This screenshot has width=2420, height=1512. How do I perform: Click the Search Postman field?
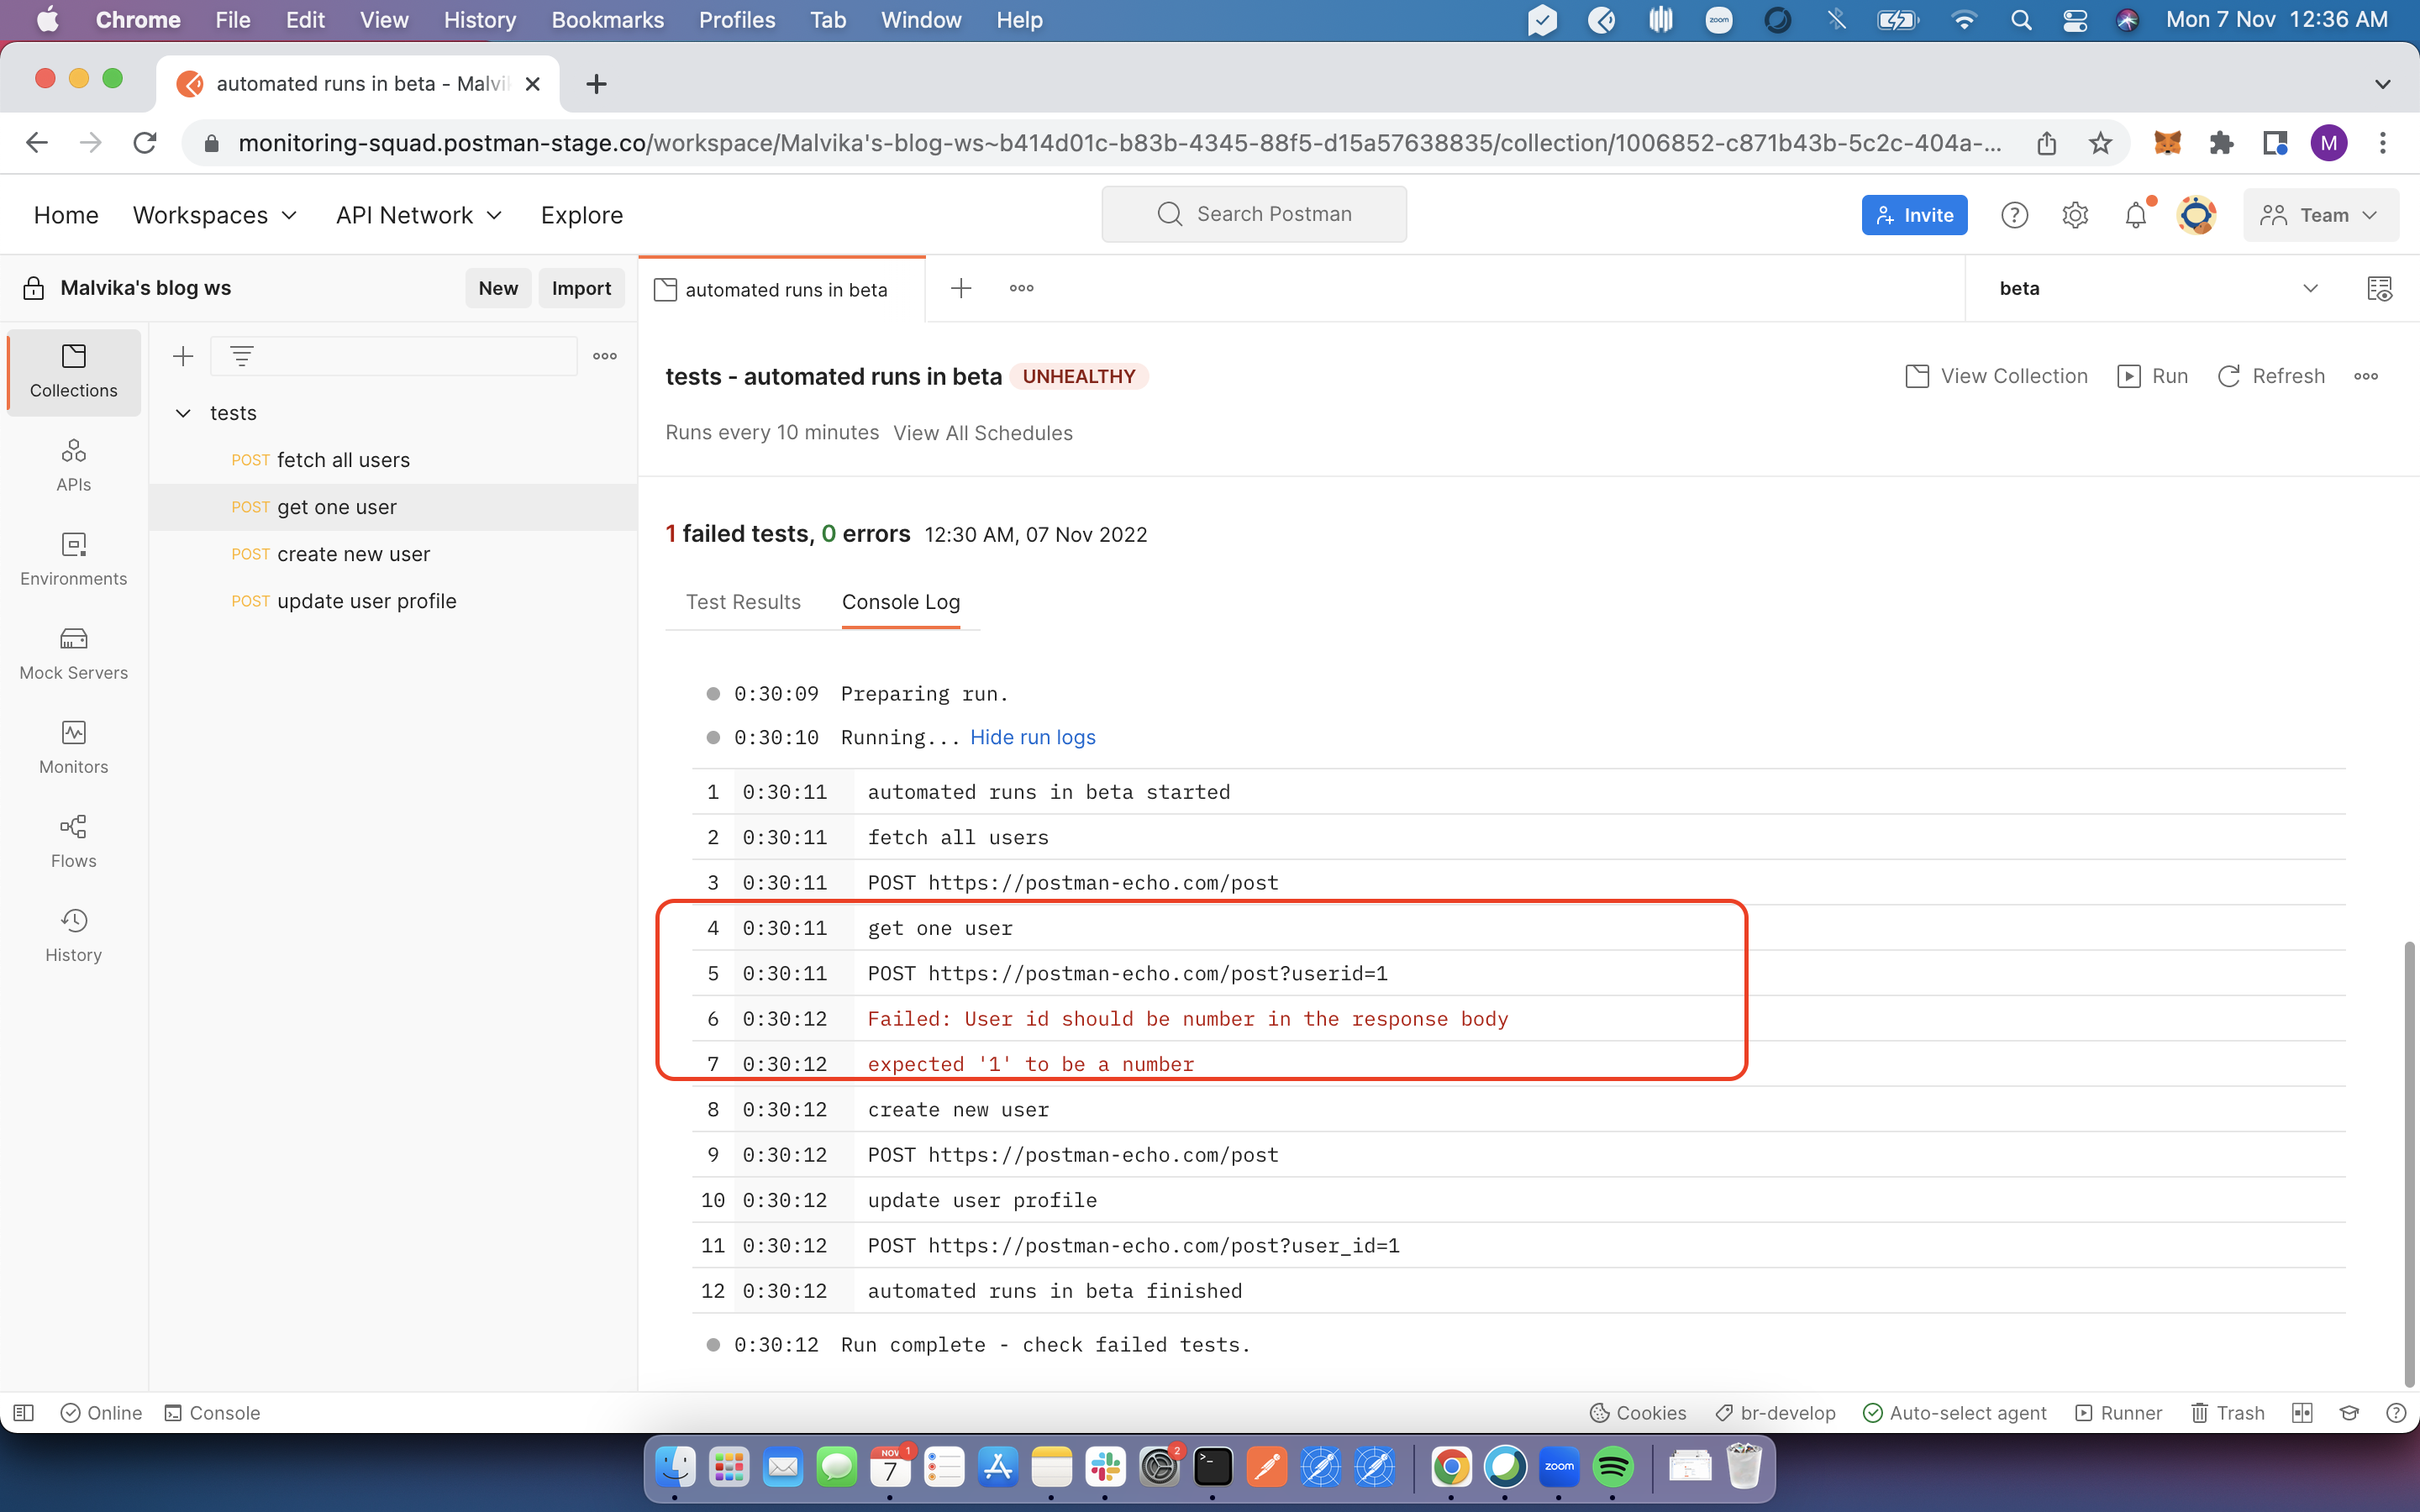click(x=1254, y=214)
